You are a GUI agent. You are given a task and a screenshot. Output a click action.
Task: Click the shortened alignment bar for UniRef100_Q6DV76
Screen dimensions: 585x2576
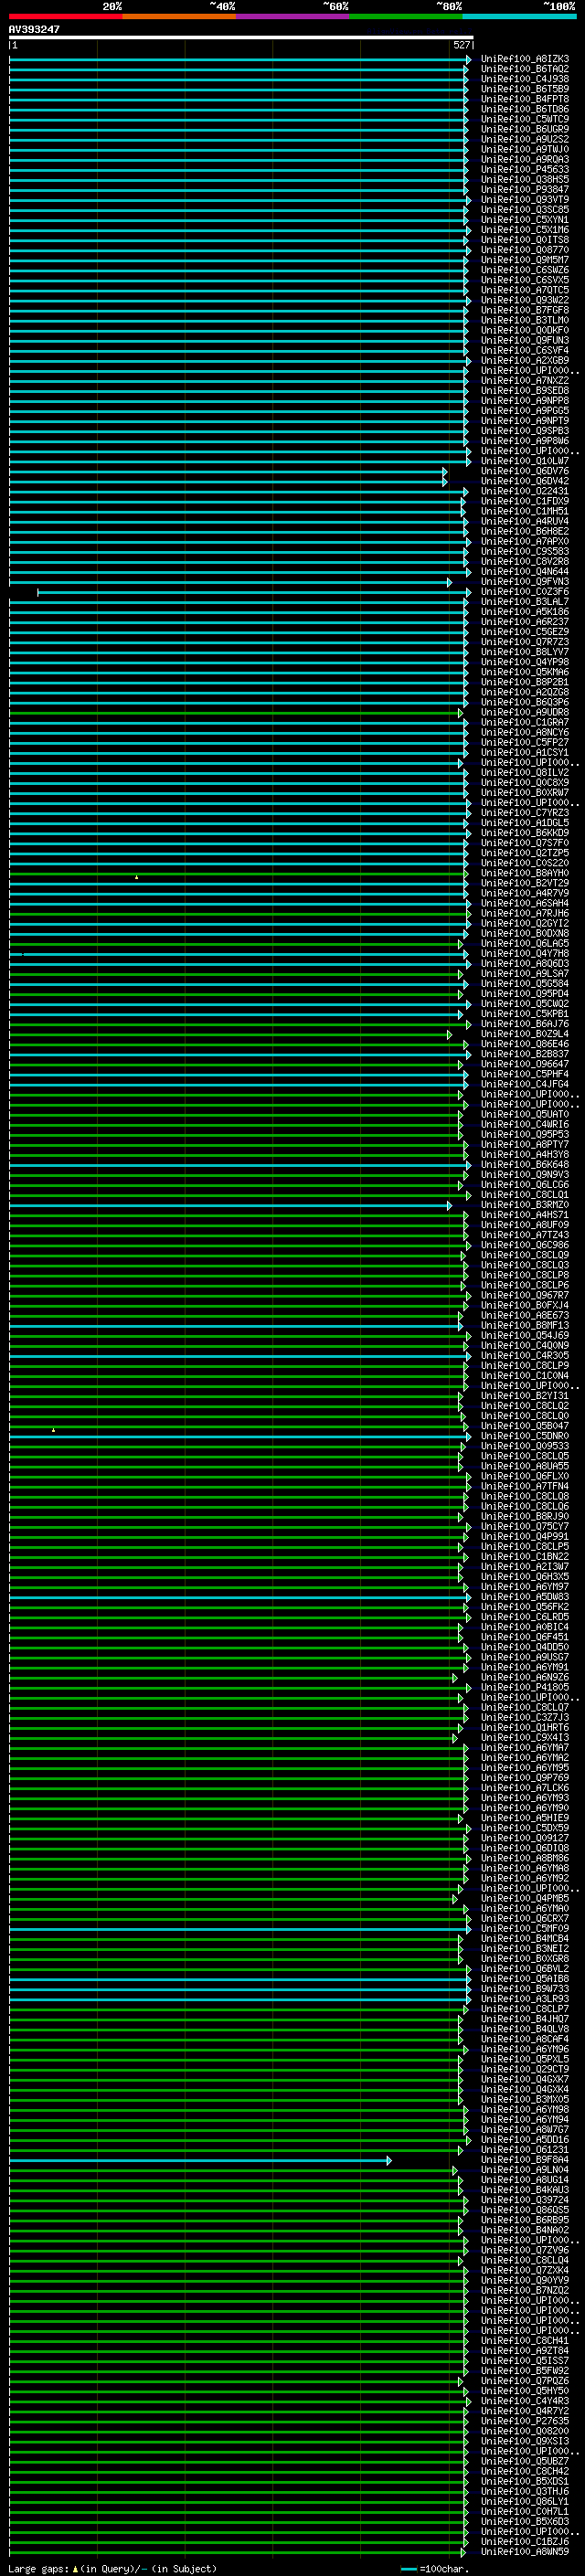[x=228, y=472]
